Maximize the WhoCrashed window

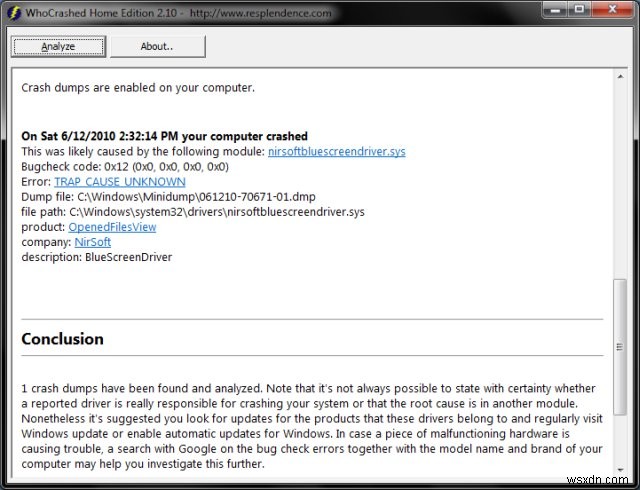579,9
